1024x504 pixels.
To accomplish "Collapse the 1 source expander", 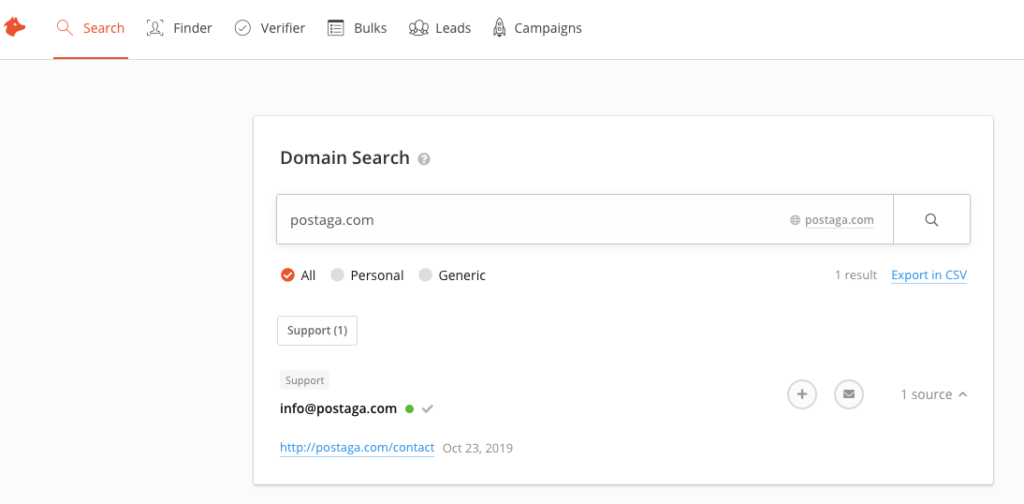I will point(934,394).
